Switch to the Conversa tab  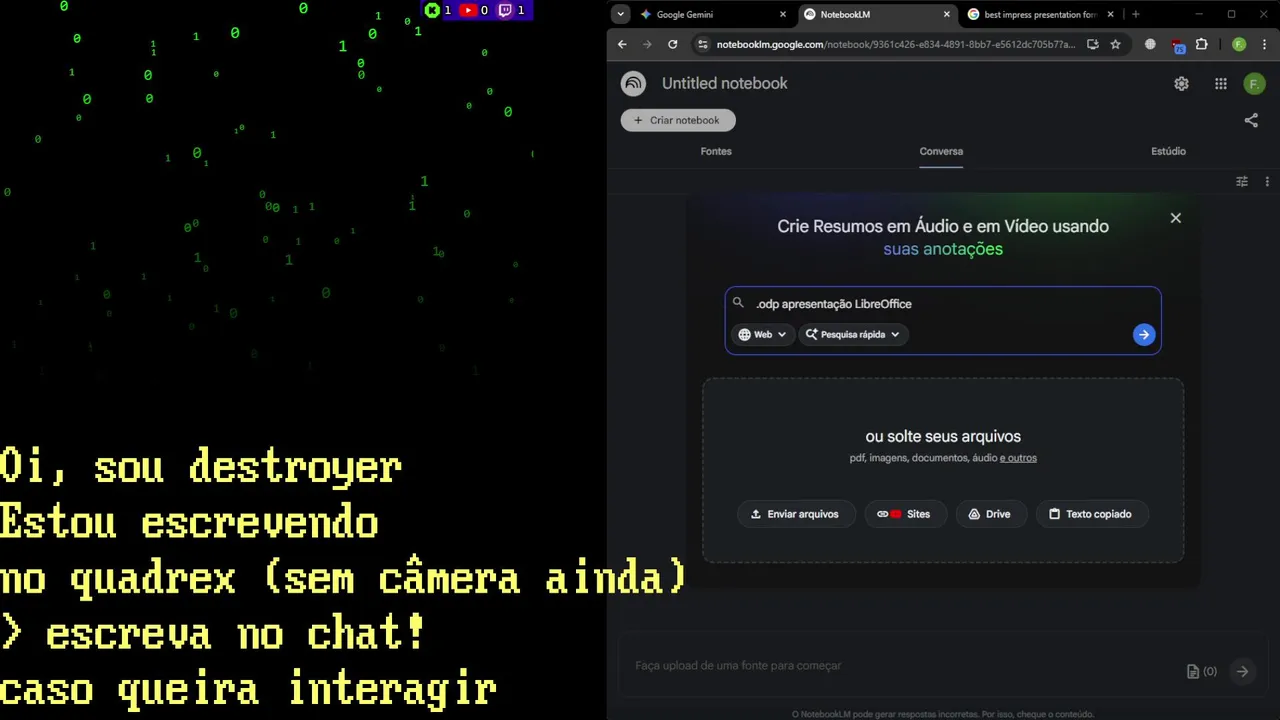941,151
